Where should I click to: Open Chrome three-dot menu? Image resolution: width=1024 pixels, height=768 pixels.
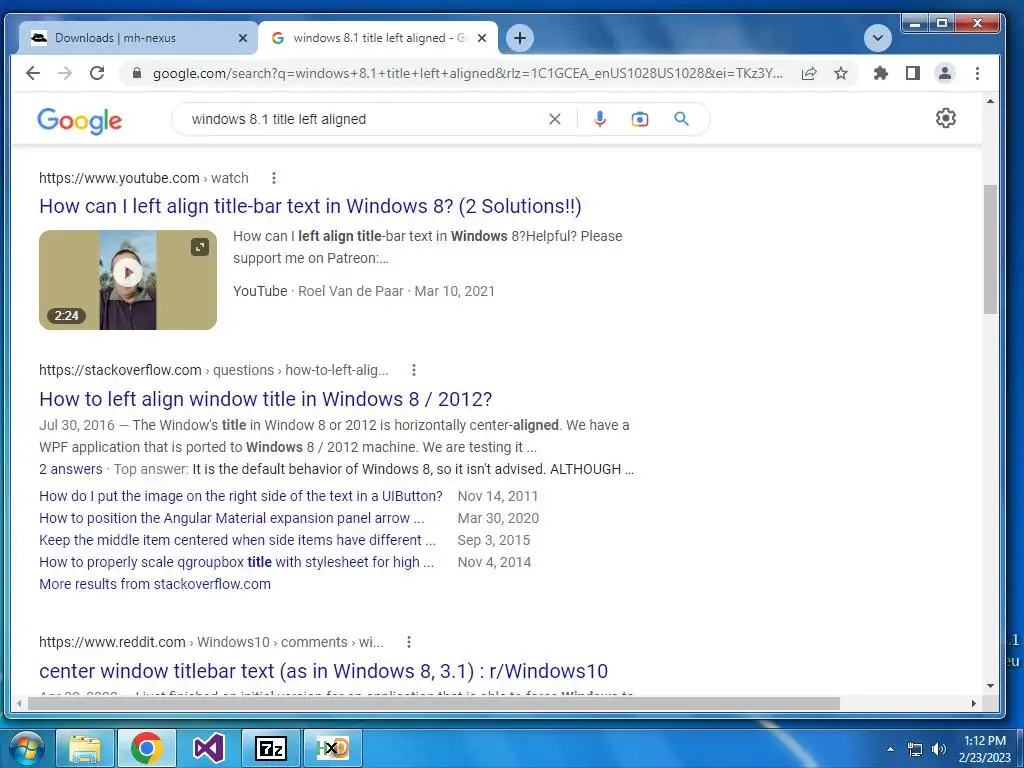coord(977,73)
